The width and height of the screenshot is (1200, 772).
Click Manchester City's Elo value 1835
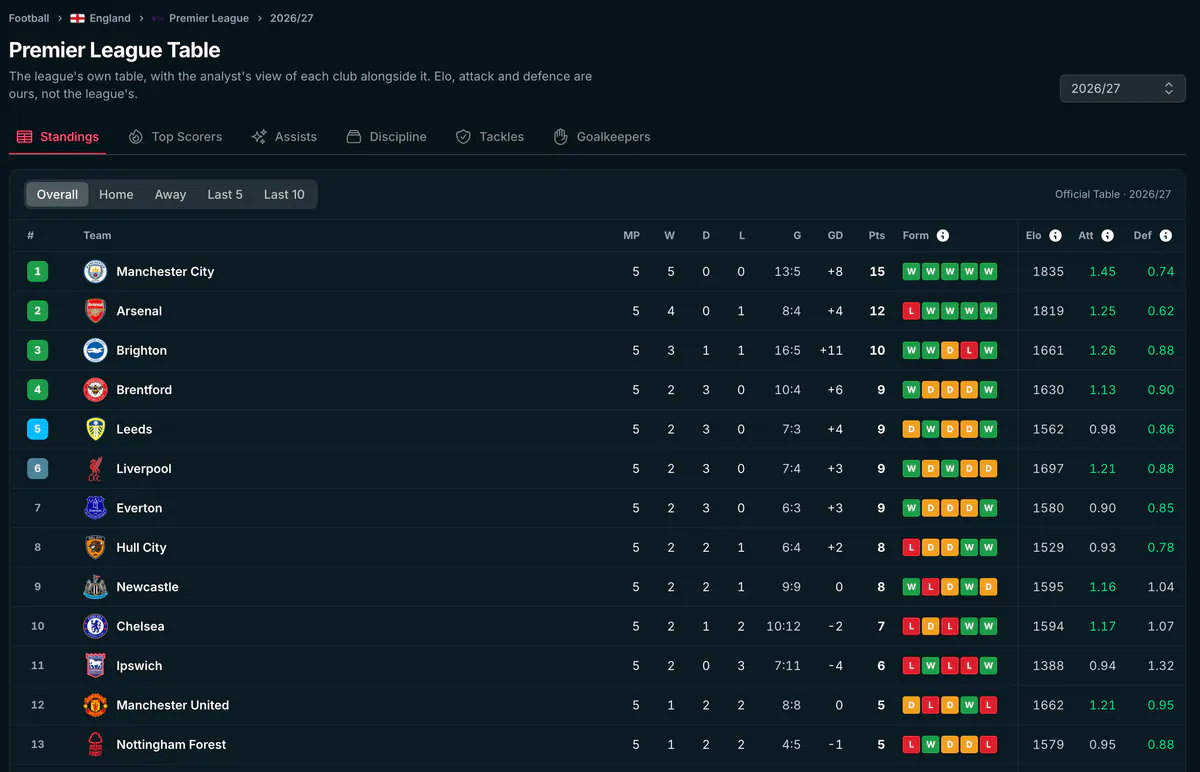pyautogui.click(x=1048, y=271)
